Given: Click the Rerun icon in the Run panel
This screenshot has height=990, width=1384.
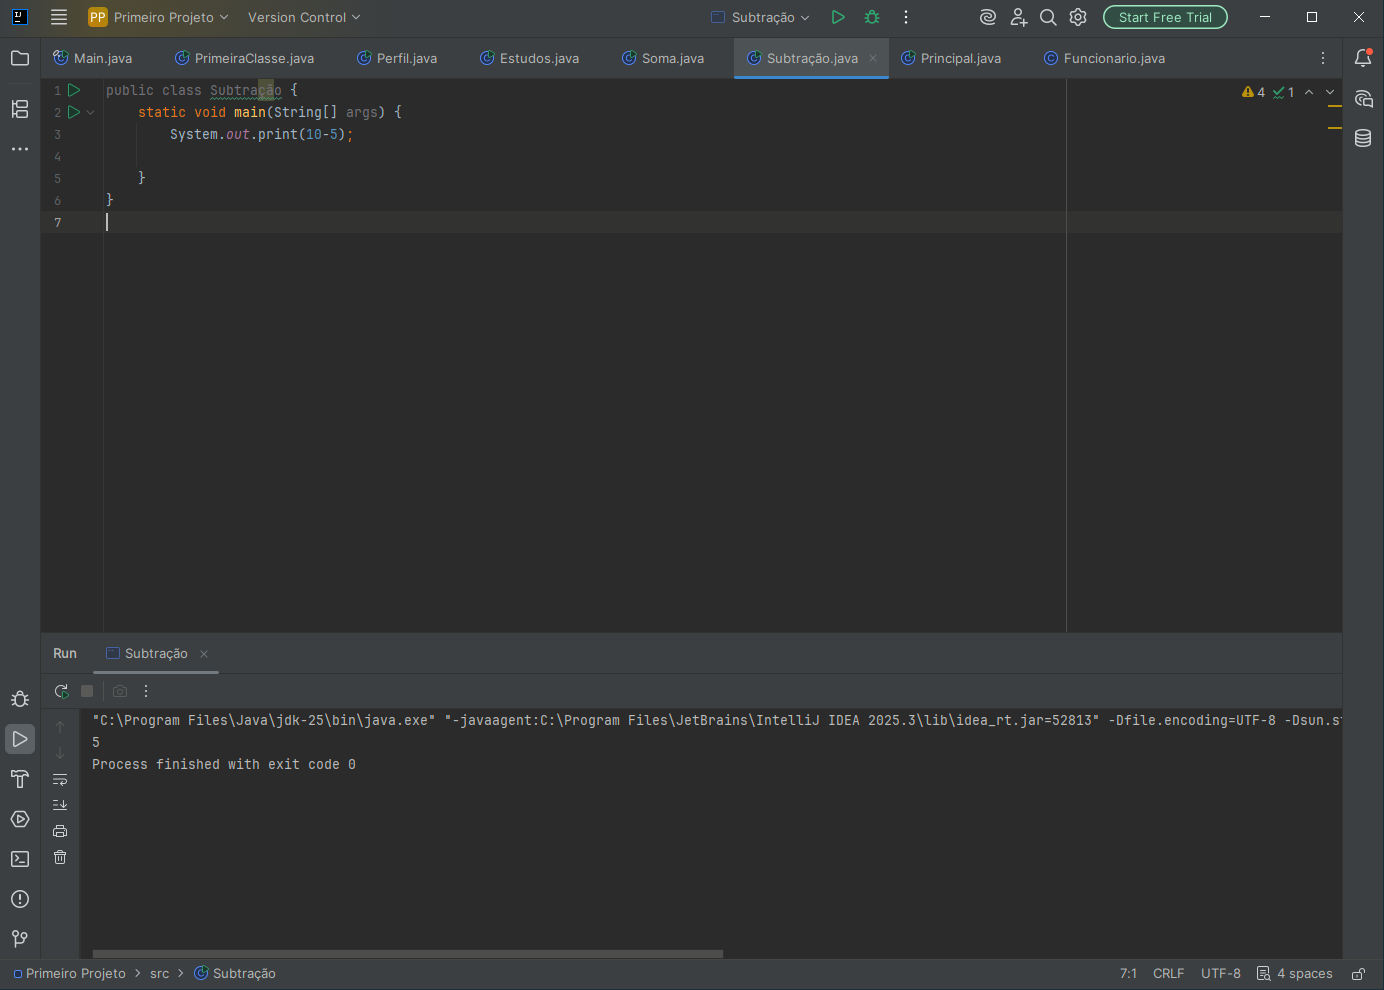Looking at the screenshot, I should [x=61, y=691].
